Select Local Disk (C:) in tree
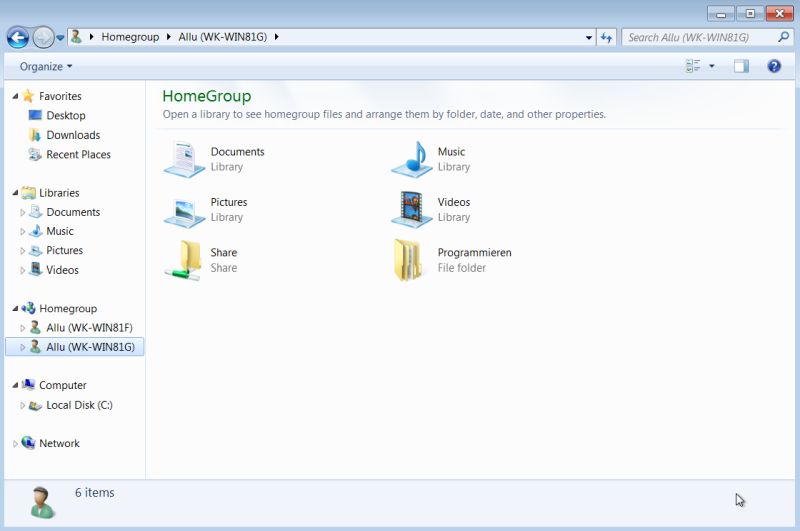 (x=79, y=406)
